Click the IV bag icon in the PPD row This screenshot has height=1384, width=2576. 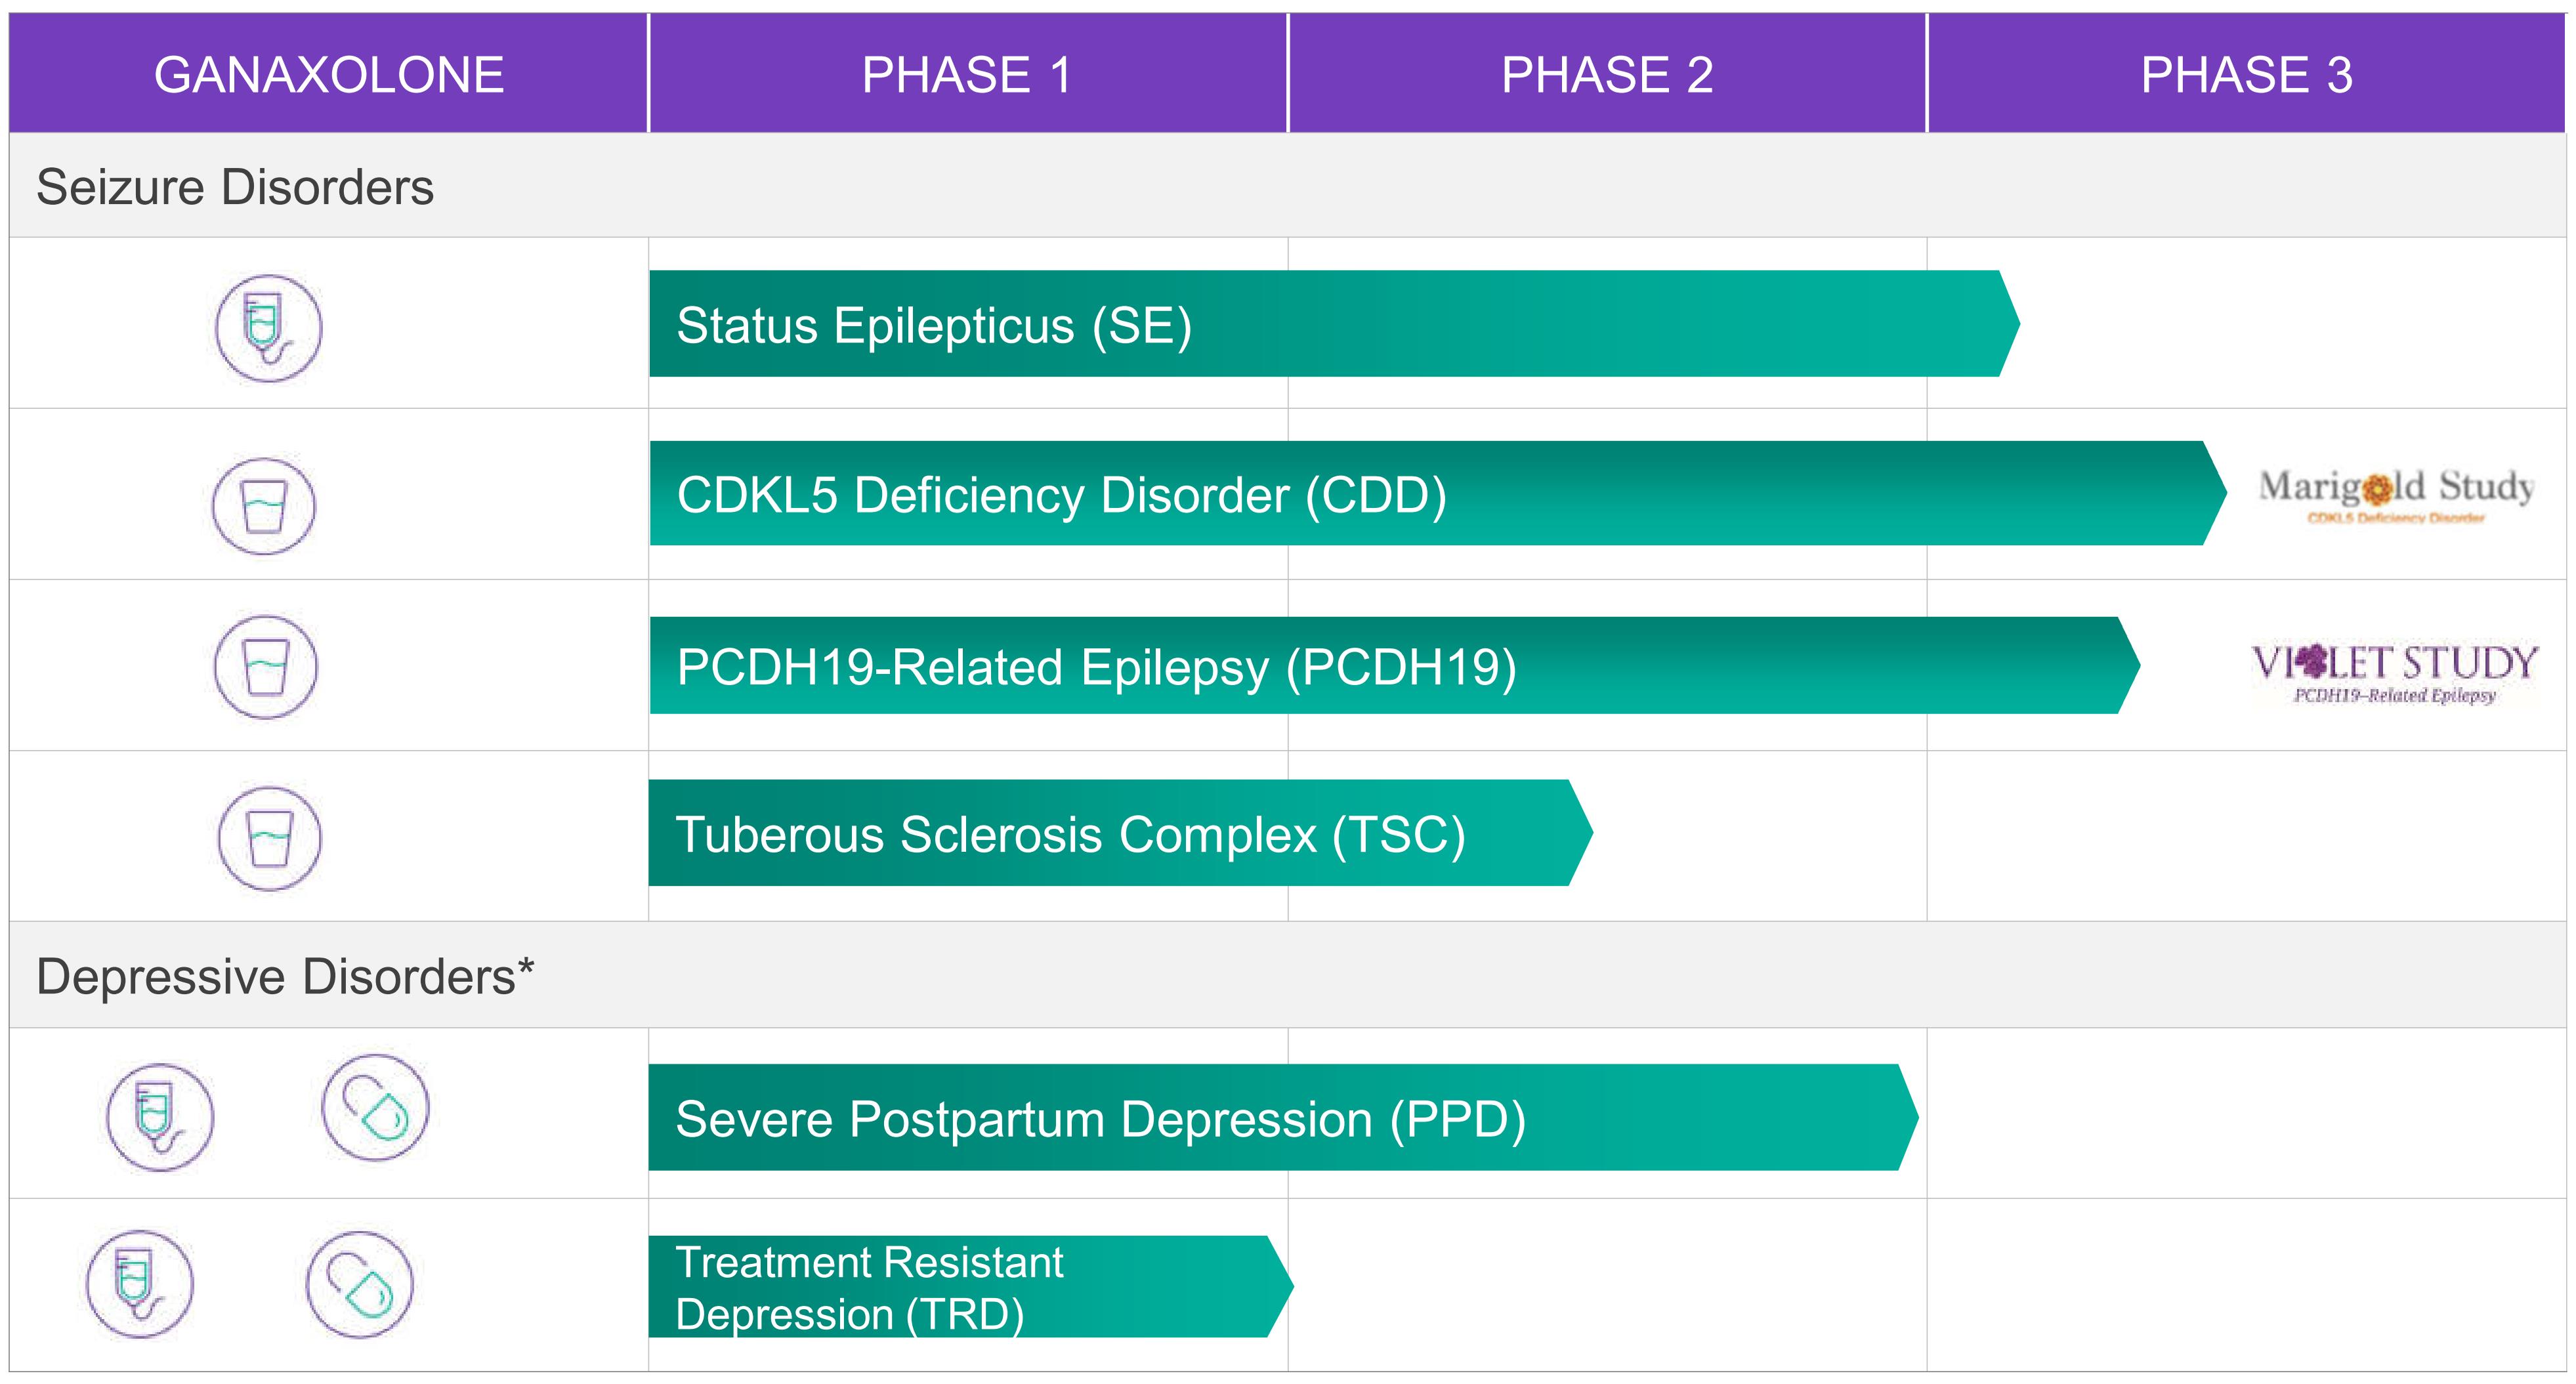point(160,1117)
